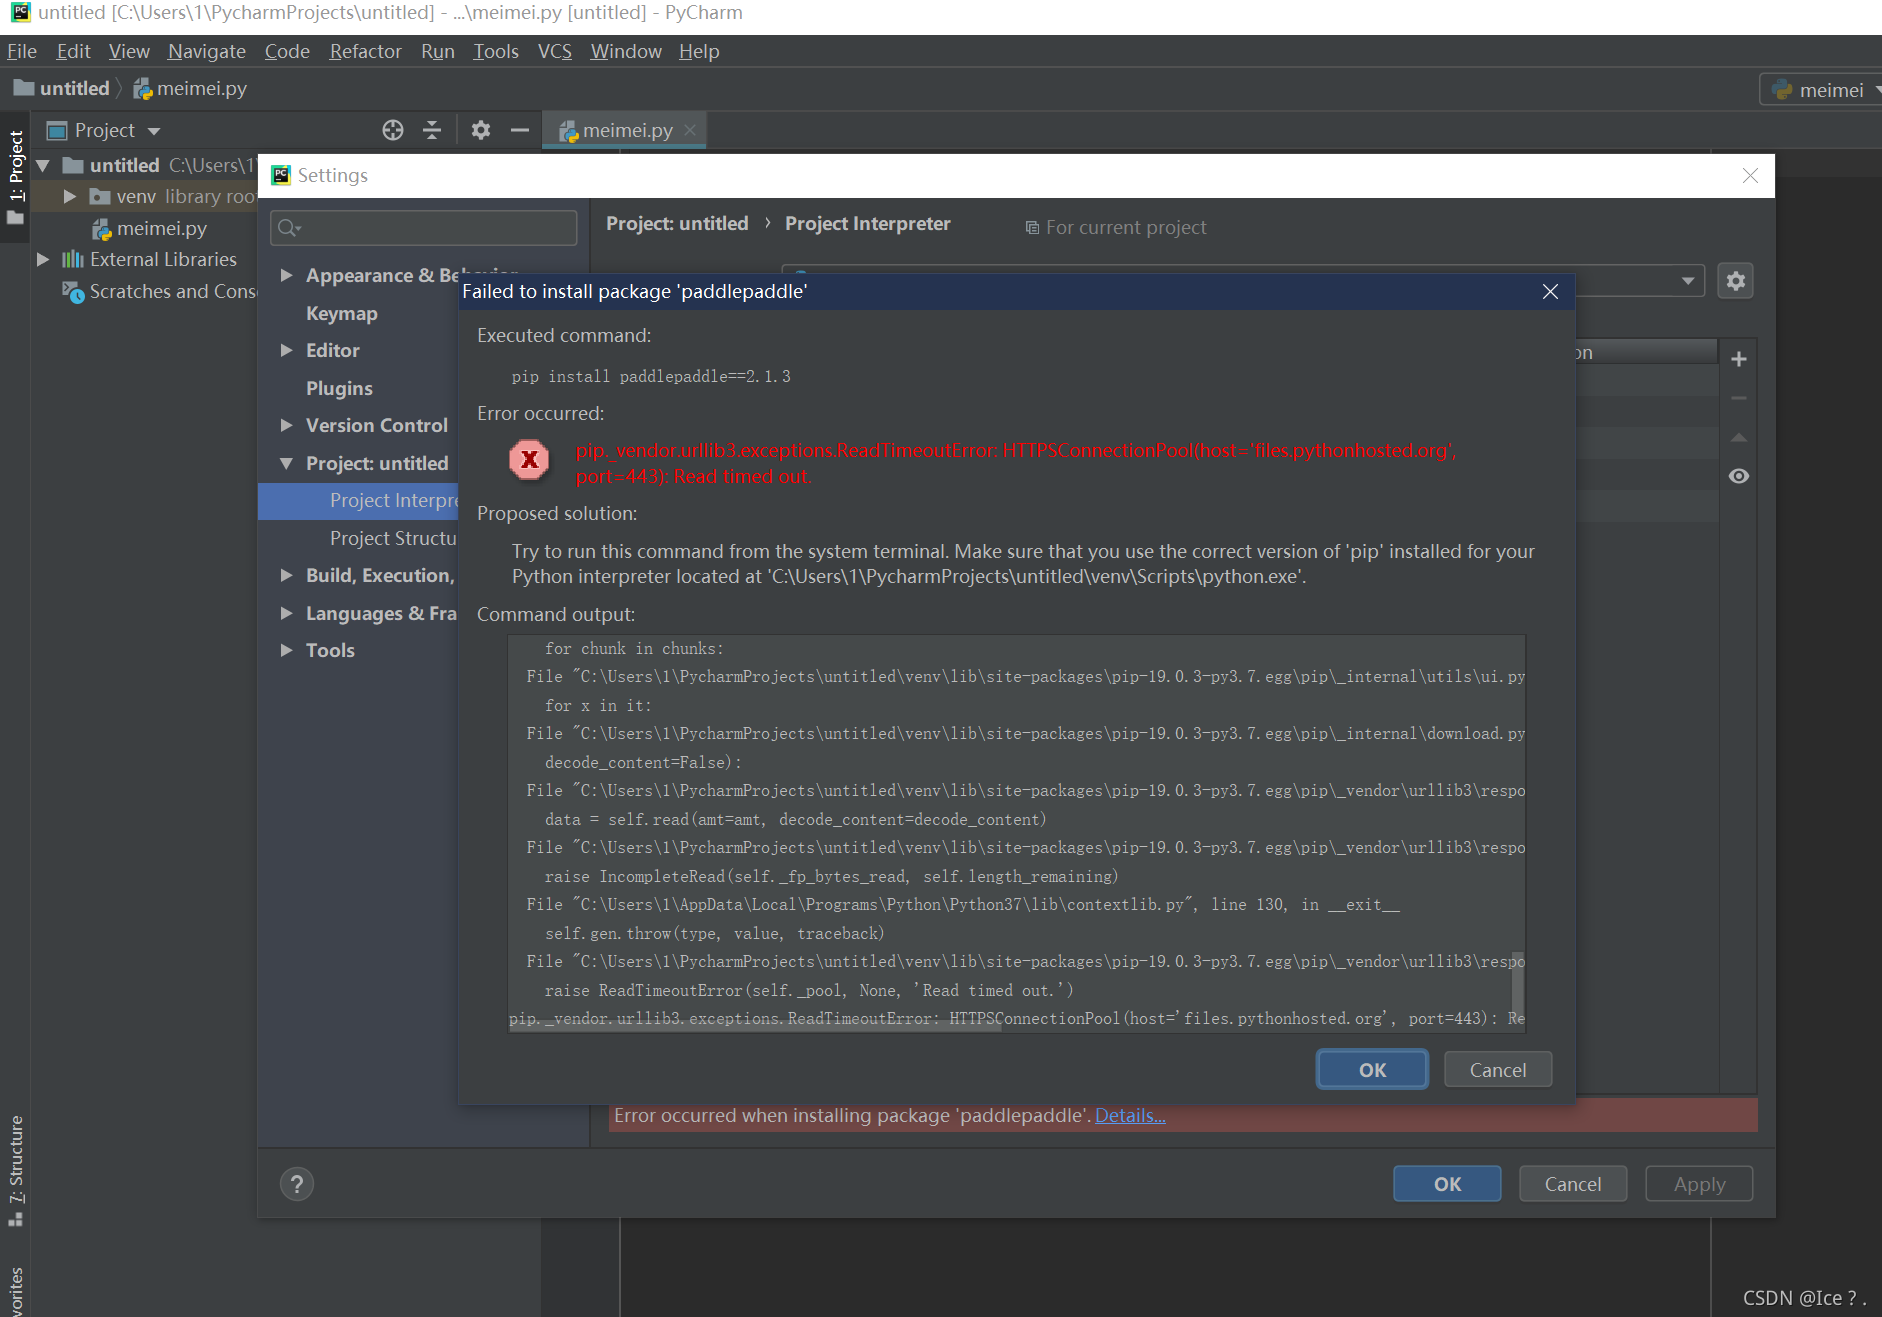Expand the Tools settings section
Screen dimensions: 1882x1317
click(x=287, y=650)
